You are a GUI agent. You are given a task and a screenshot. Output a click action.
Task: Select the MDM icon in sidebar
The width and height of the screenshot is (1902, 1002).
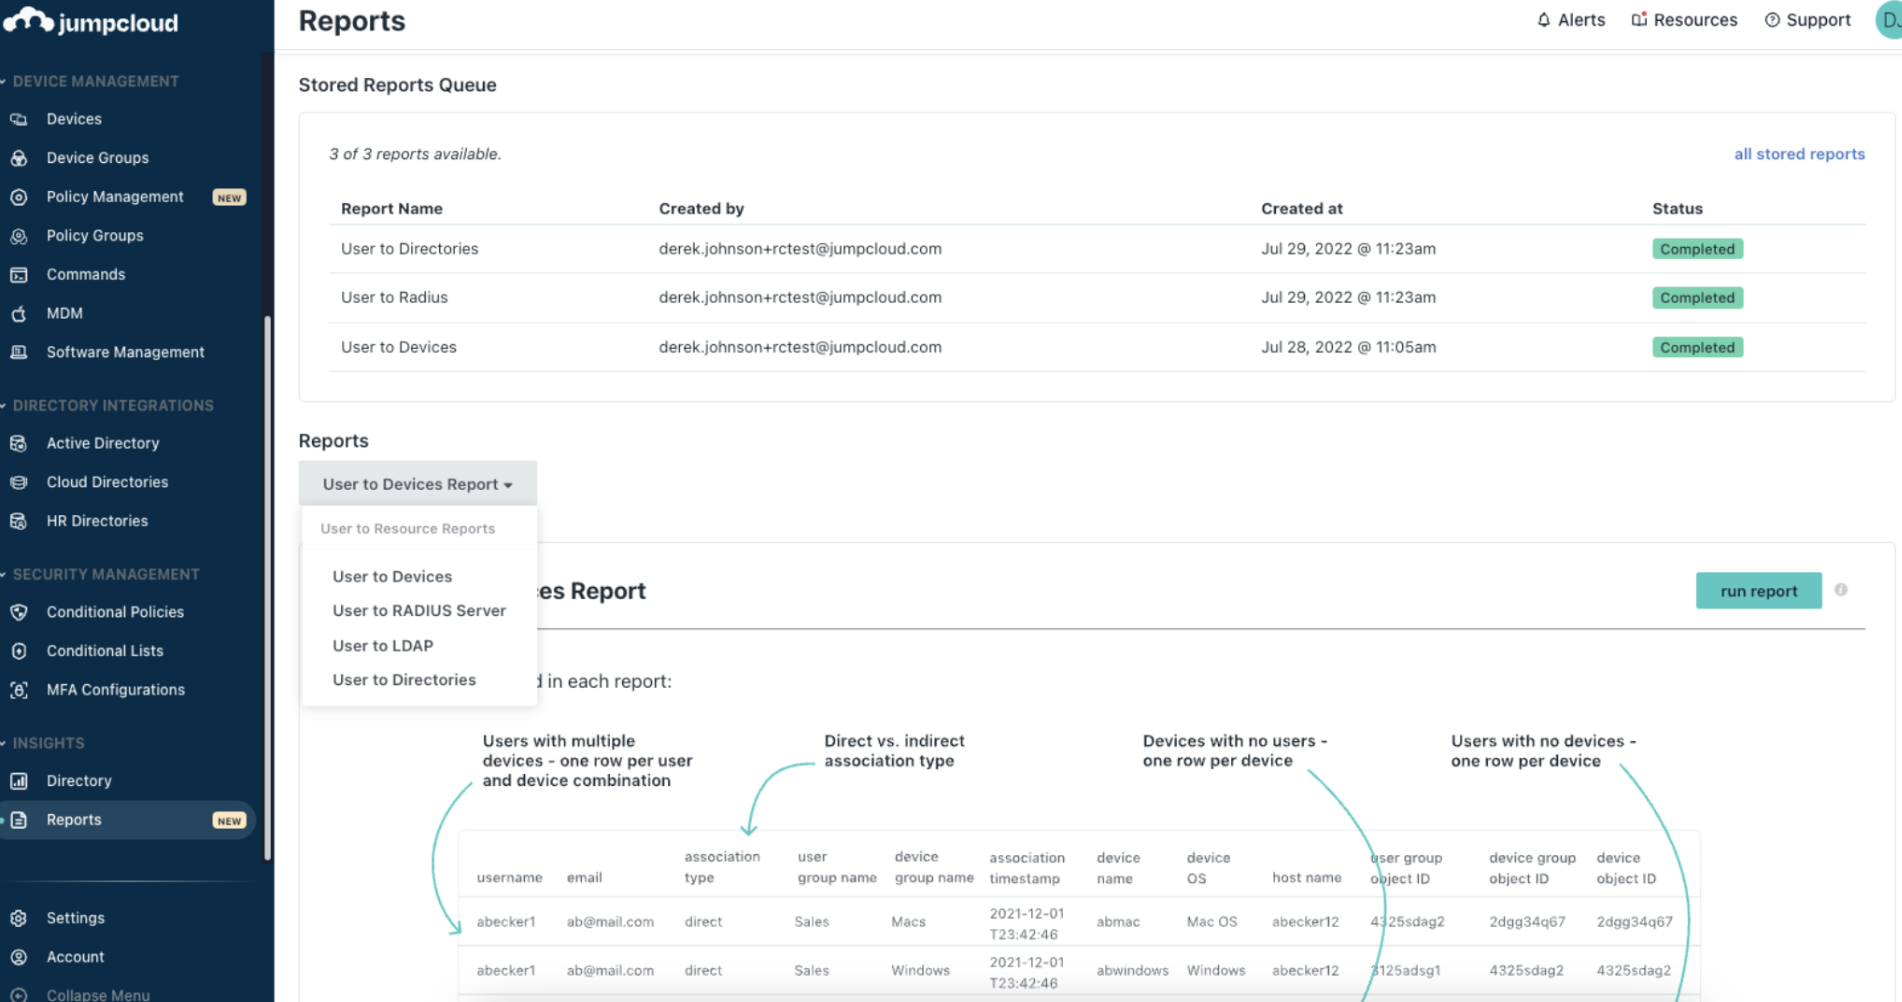(x=20, y=313)
